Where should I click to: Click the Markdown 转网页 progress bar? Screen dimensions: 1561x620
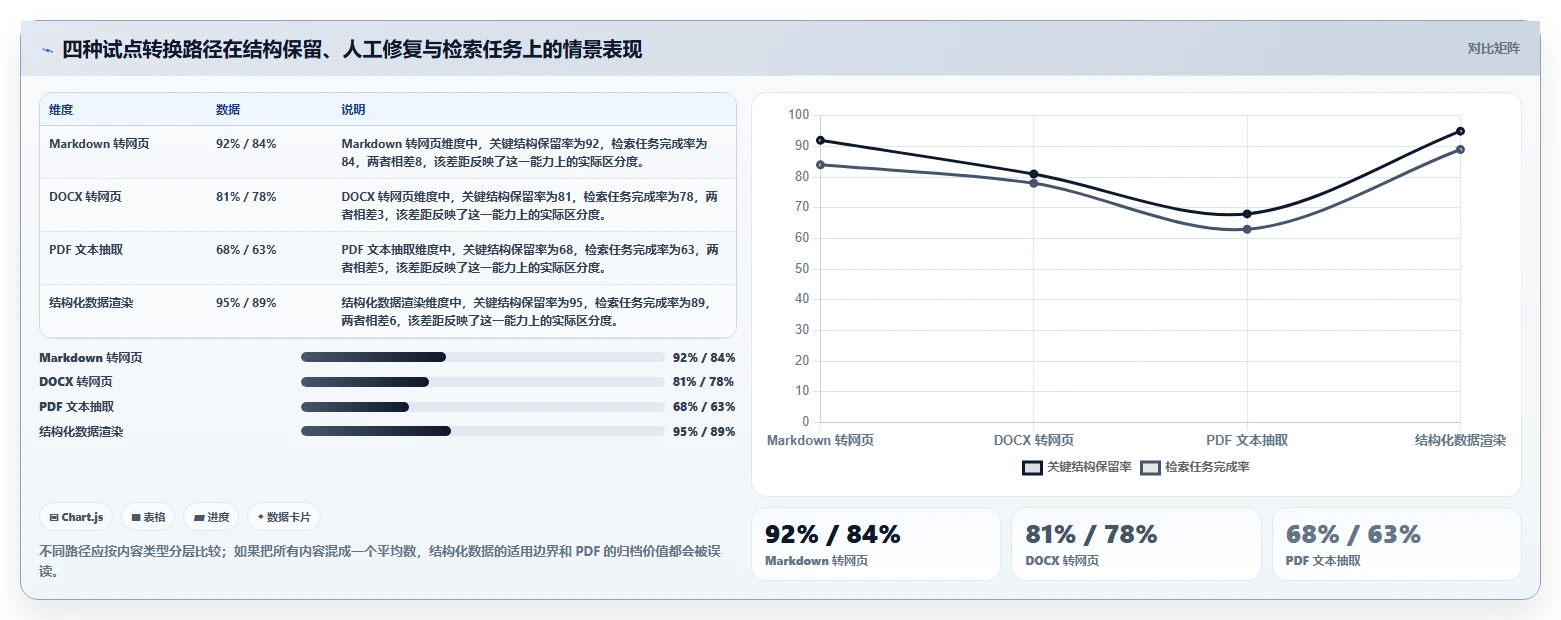(x=483, y=357)
